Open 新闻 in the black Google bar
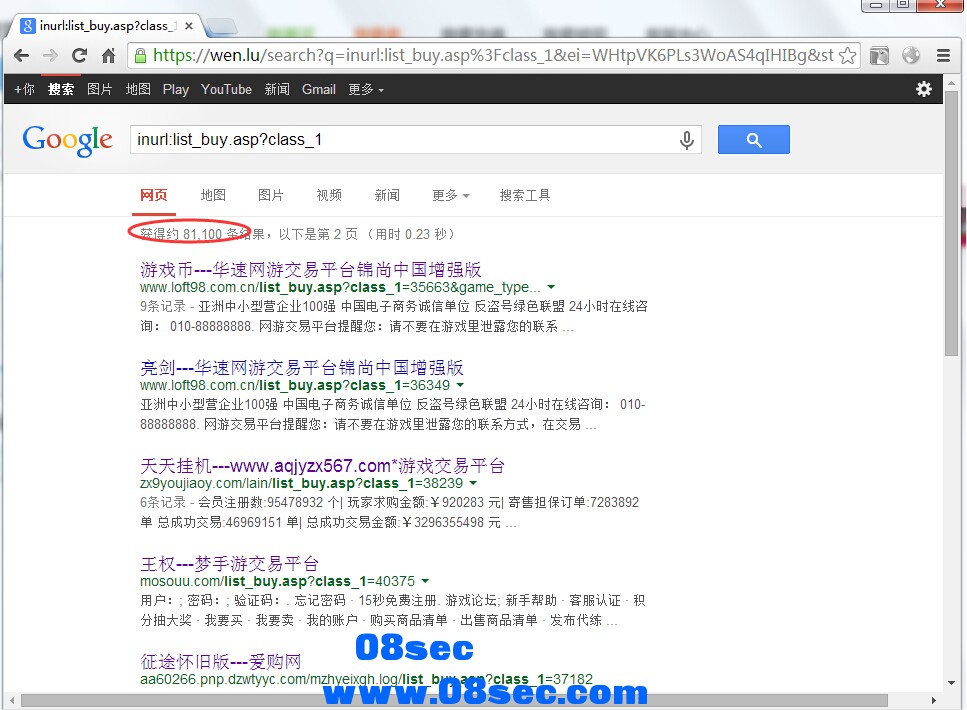967x710 pixels. click(277, 89)
